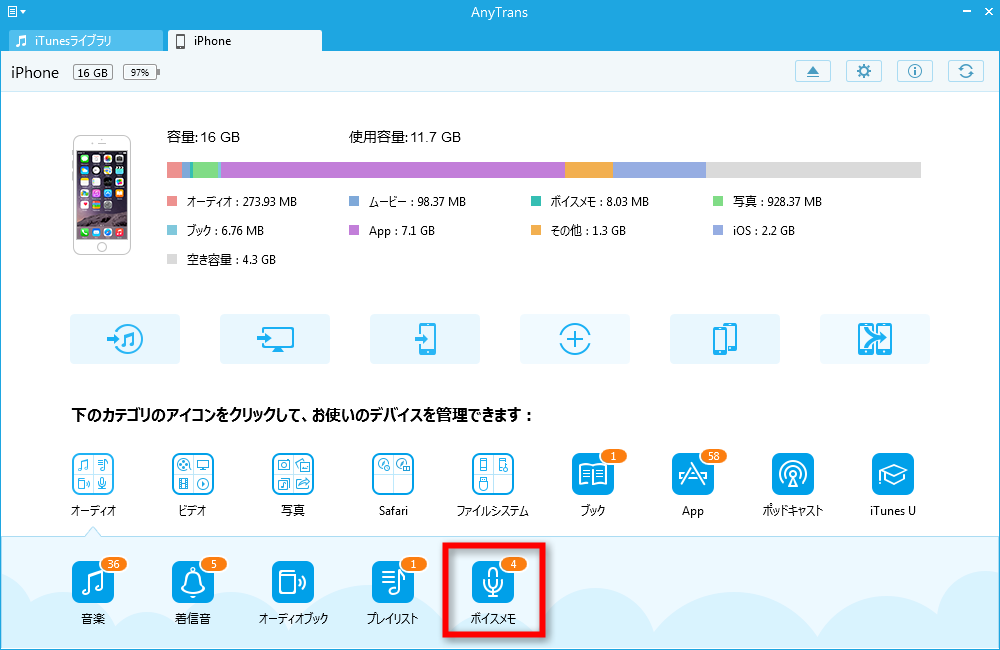Screen dimensions: 1000x650
Task: Open the ビデオ category
Action: tap(193, 485)
